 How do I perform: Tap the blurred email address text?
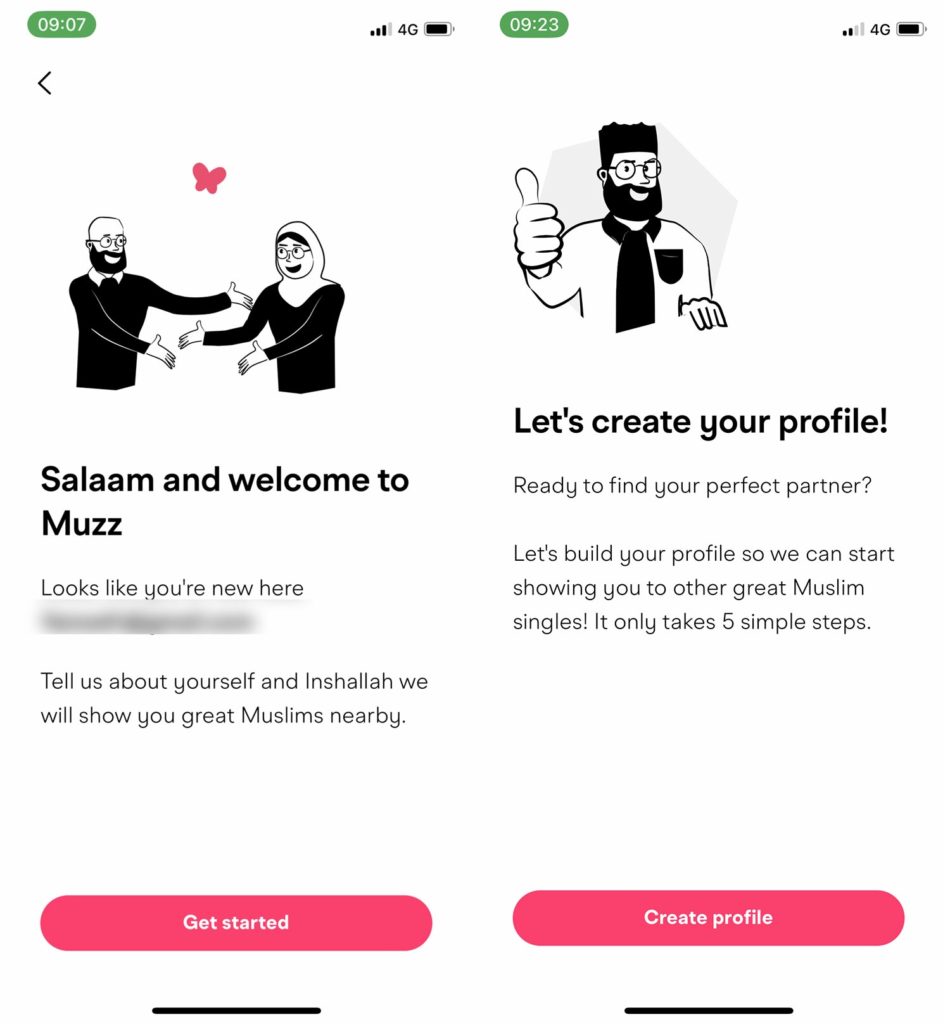click(149, 621)
